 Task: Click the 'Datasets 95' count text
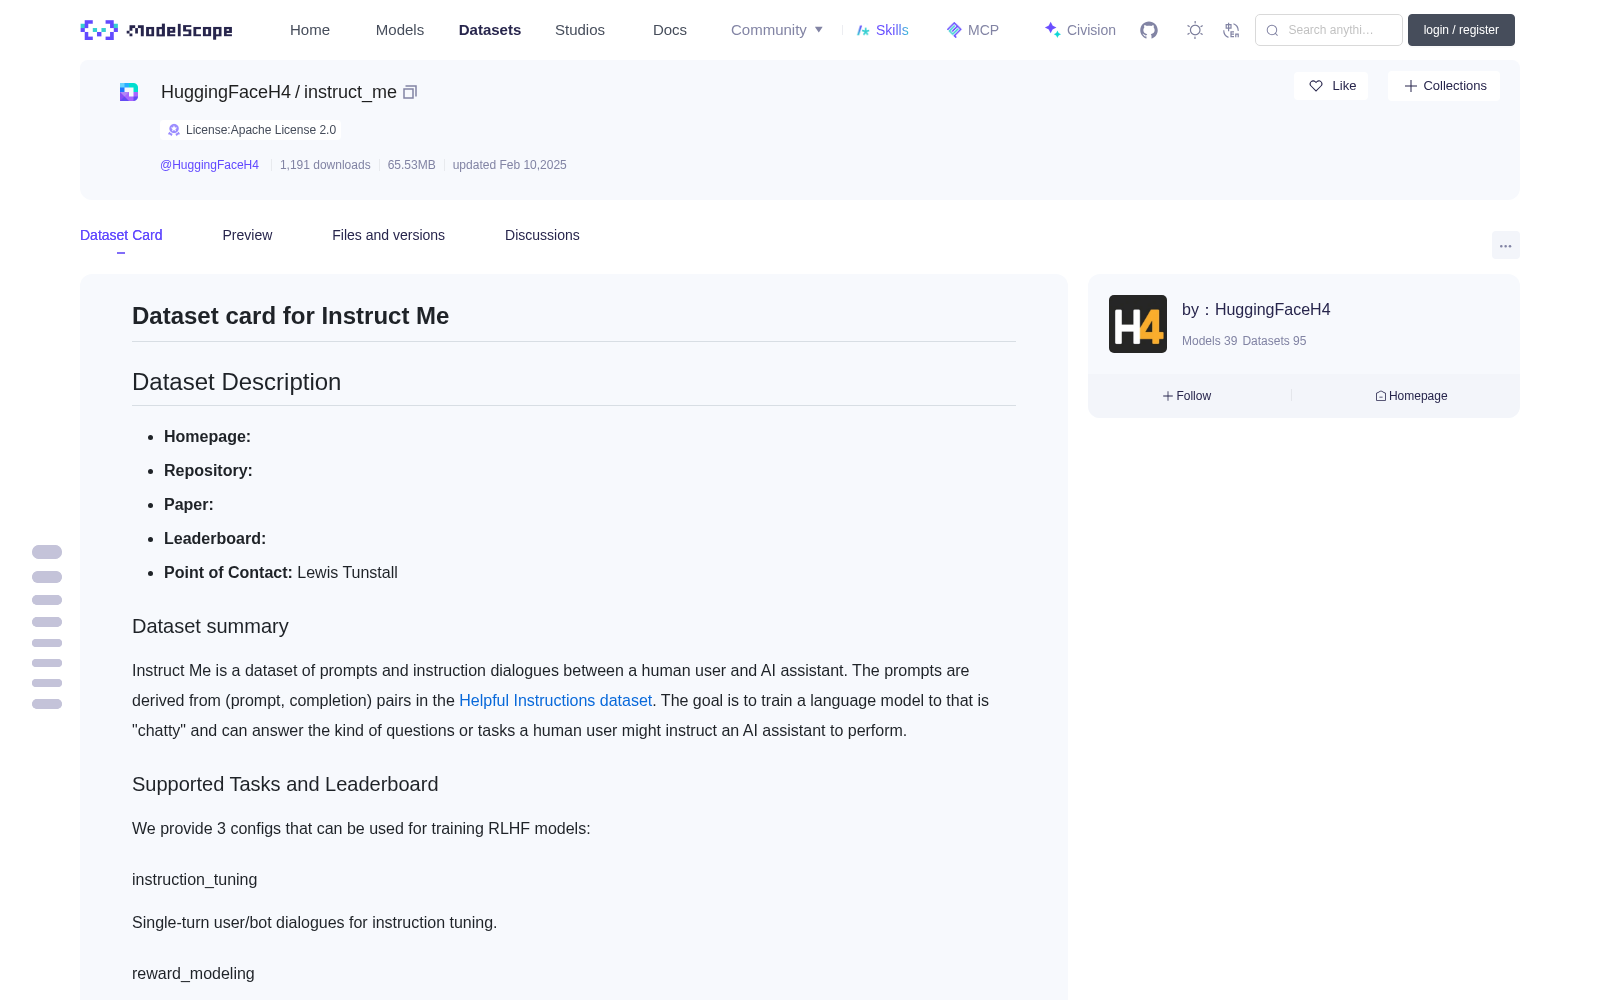[x=1274, y=341]
